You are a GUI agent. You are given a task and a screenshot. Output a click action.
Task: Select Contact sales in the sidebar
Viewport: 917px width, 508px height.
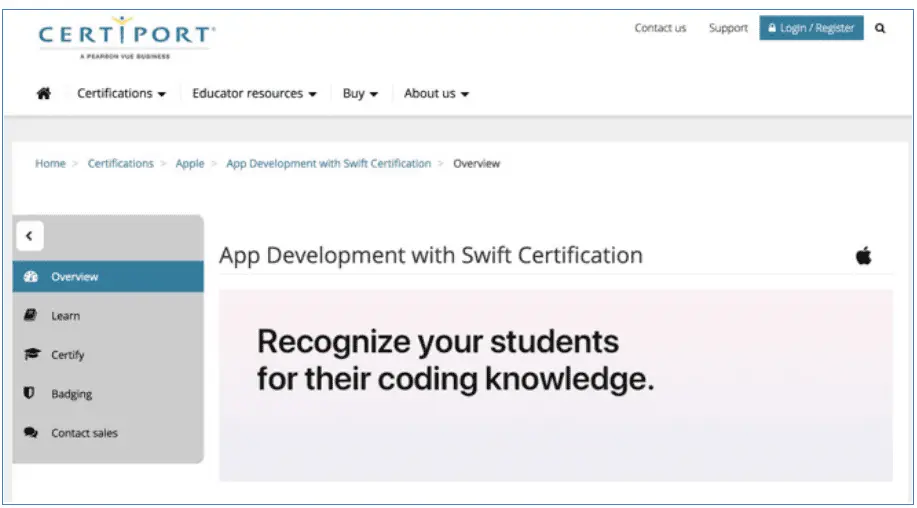coord(108,433)
